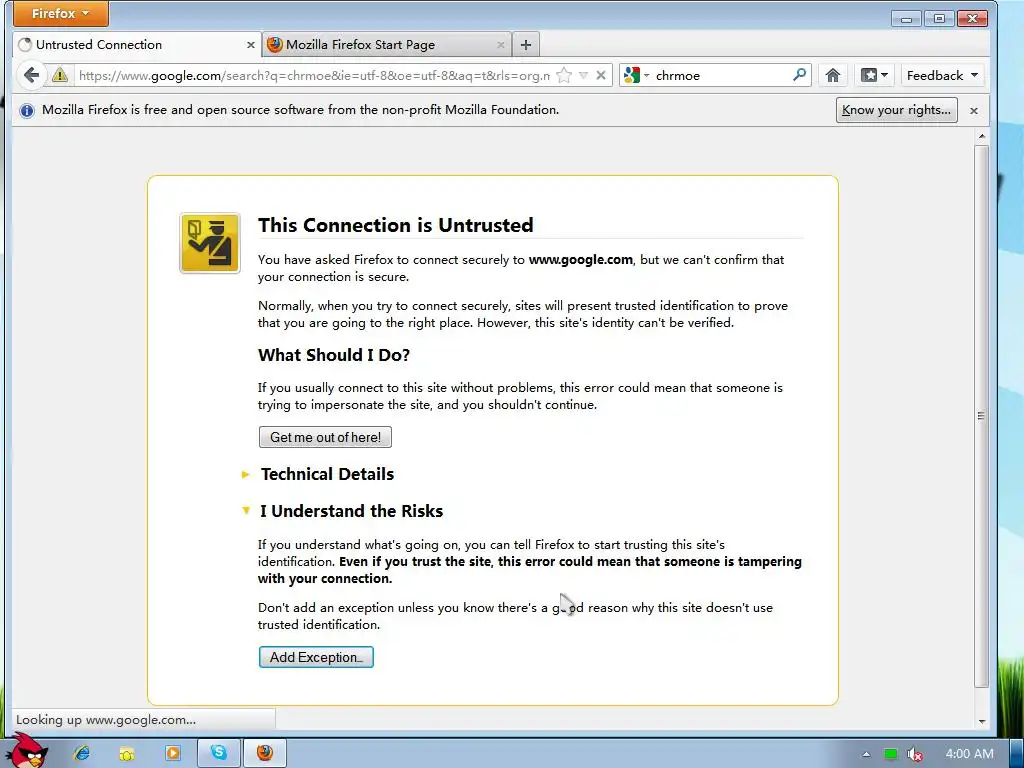Click the yellow police officer warning icon
1024x768 pixels.
(210, 243)
